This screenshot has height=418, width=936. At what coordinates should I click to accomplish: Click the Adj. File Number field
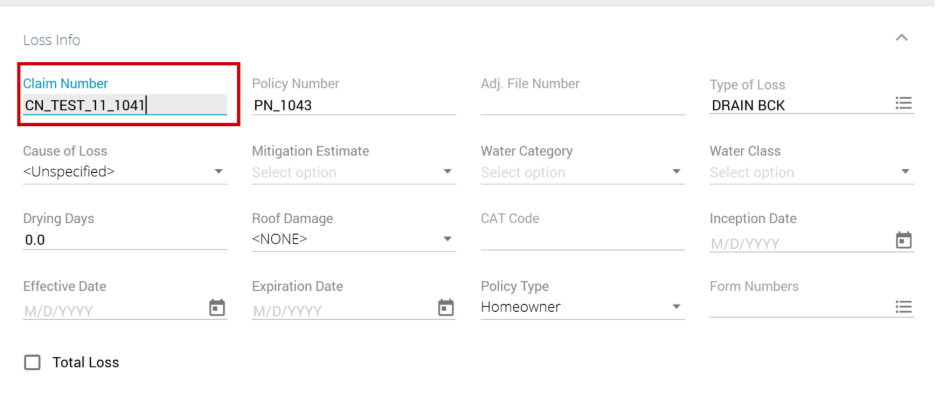click(x=582, y=104)
